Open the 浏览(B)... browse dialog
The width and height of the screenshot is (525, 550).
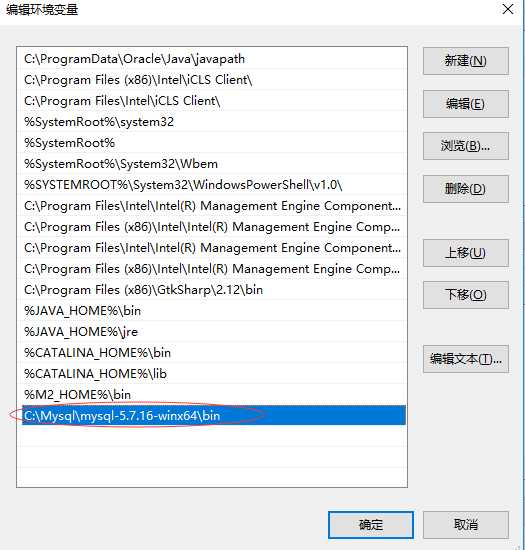tap(465, 146)
